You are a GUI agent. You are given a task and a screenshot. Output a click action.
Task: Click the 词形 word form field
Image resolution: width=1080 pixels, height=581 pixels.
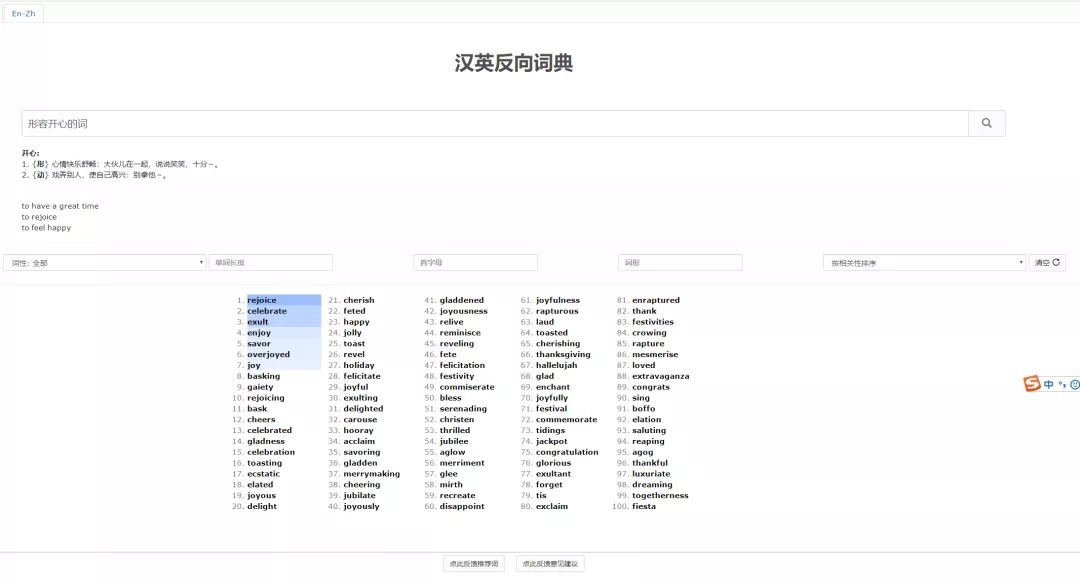coord(680,263)
